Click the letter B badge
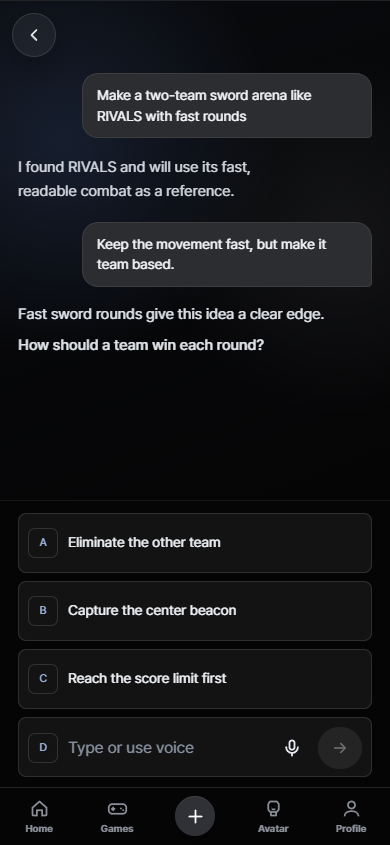This screenshot has width=390, height=845. pyautogui.click(x=43, y=611)
